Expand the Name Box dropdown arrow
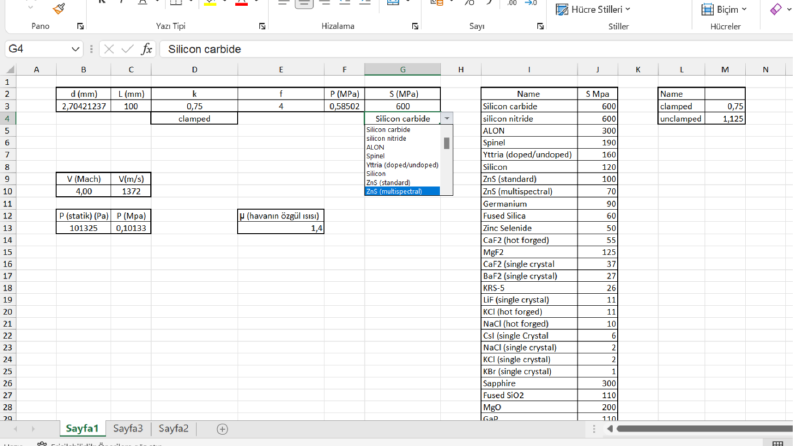The width and height of the screenshot is (793, 446). 75,49
